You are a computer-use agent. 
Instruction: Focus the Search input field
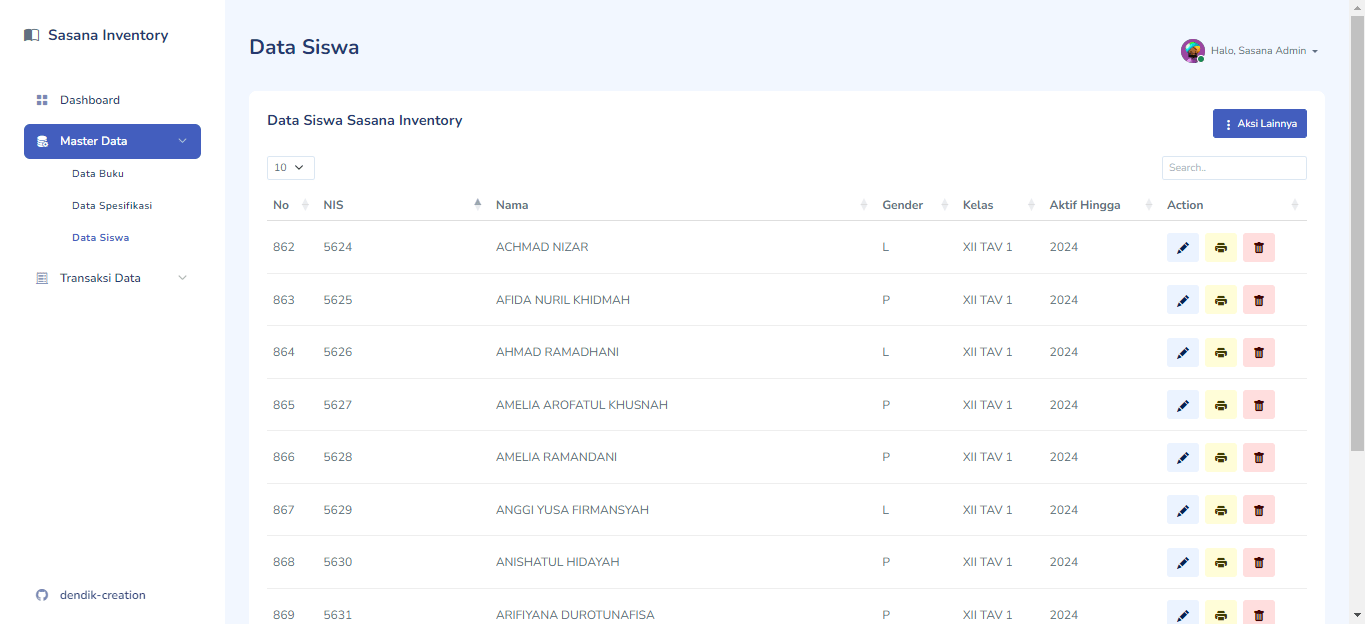click(1234, 168)
